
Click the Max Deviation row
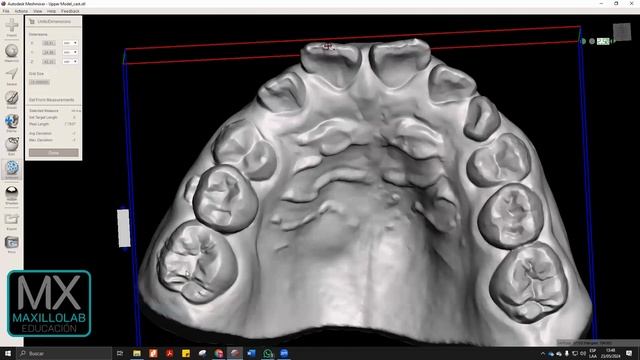click(53, 140)
